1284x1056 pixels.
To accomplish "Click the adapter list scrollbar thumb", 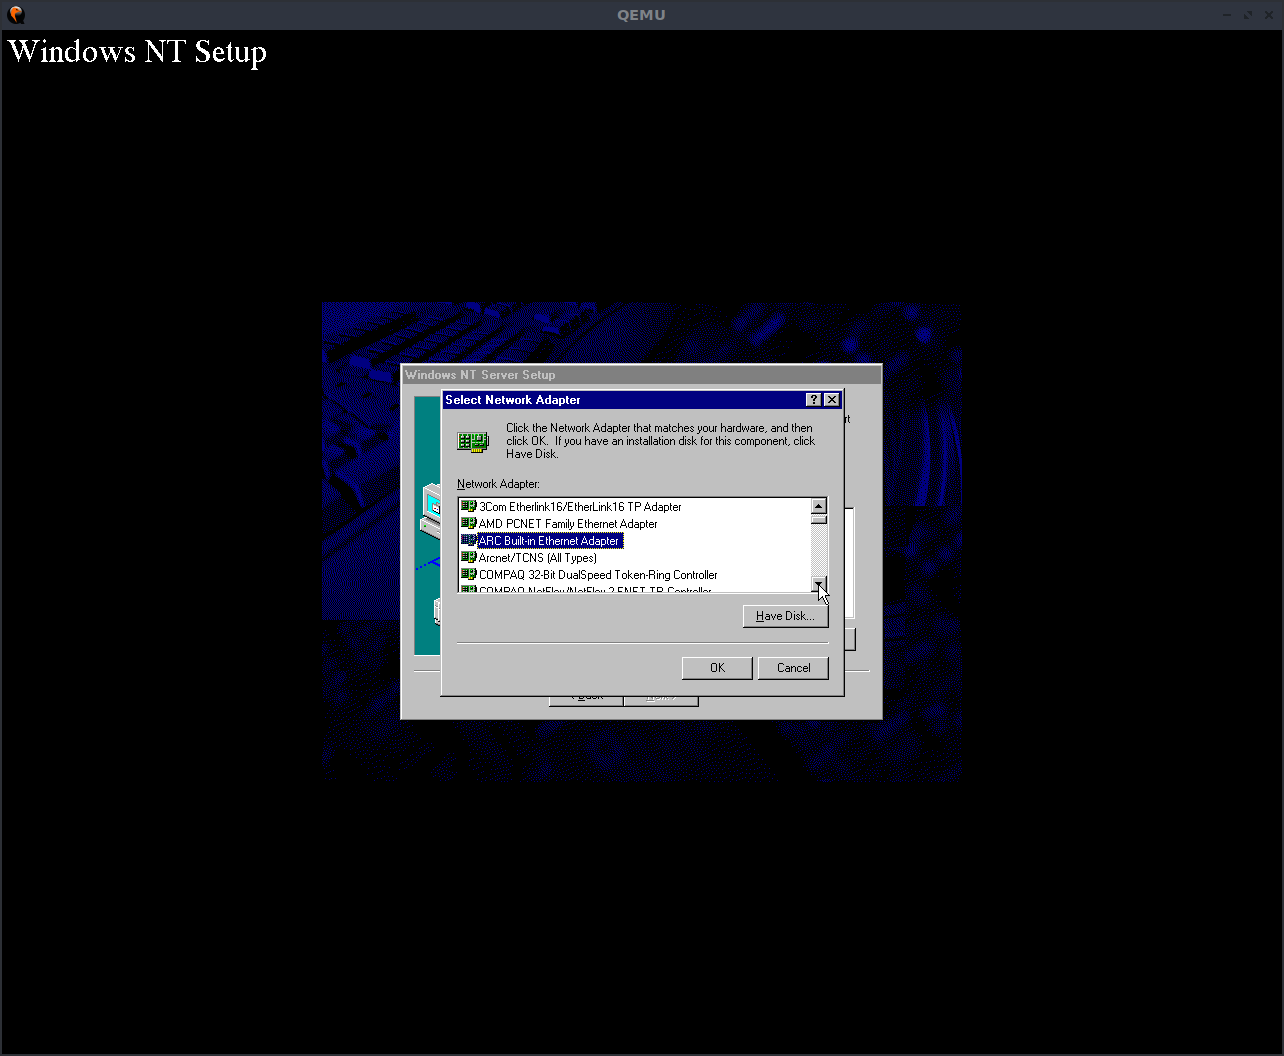I will pyautogui.click(x=819, y=520).
